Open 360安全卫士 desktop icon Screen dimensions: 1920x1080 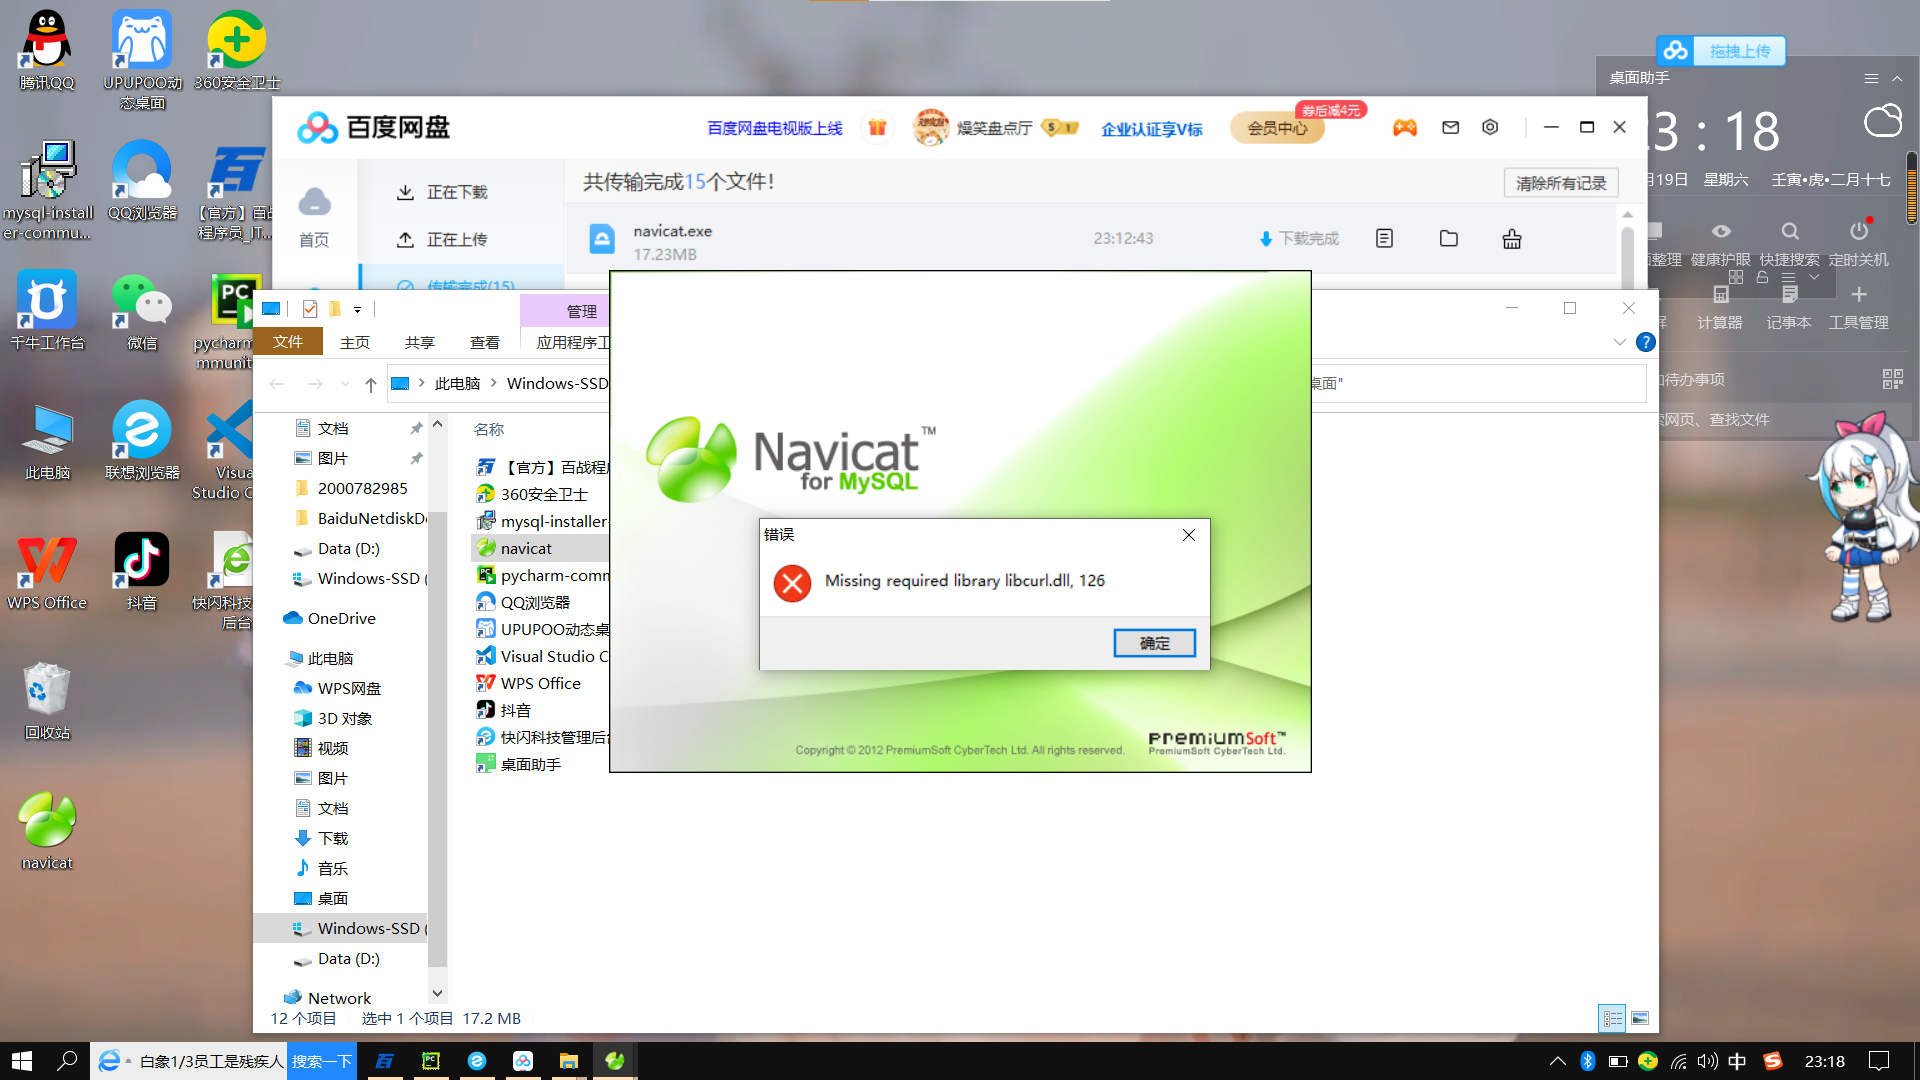pos(237,50)
